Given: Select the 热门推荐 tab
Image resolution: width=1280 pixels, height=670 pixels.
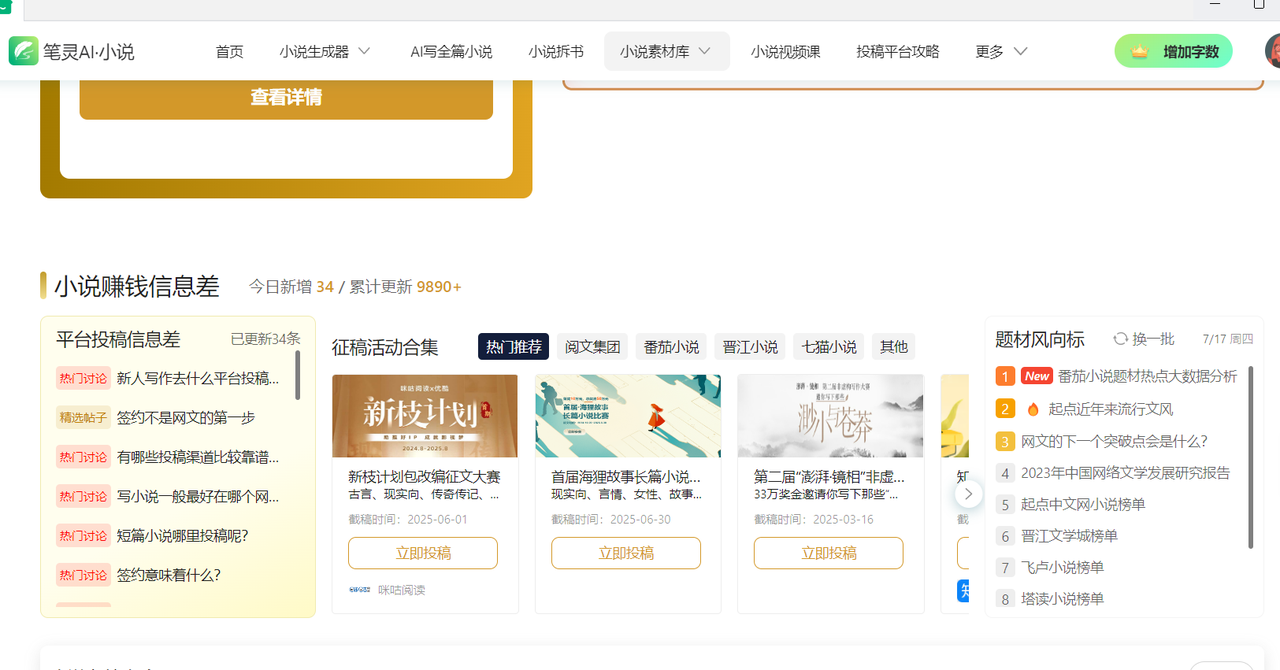Looking at the screenshot, I should point(514,347).
